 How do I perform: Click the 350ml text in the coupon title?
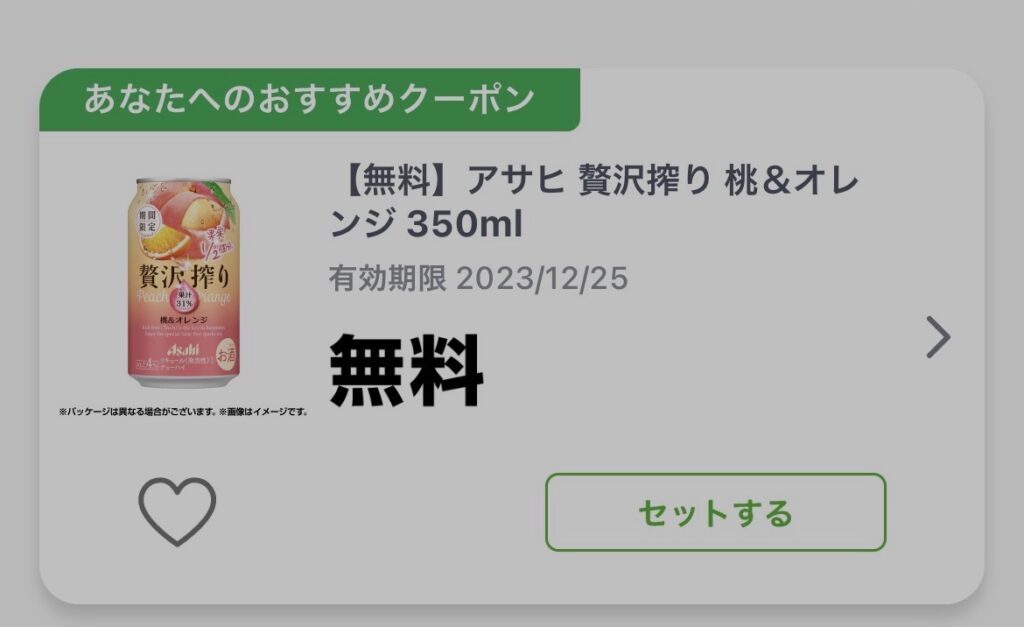coord(464,224)
